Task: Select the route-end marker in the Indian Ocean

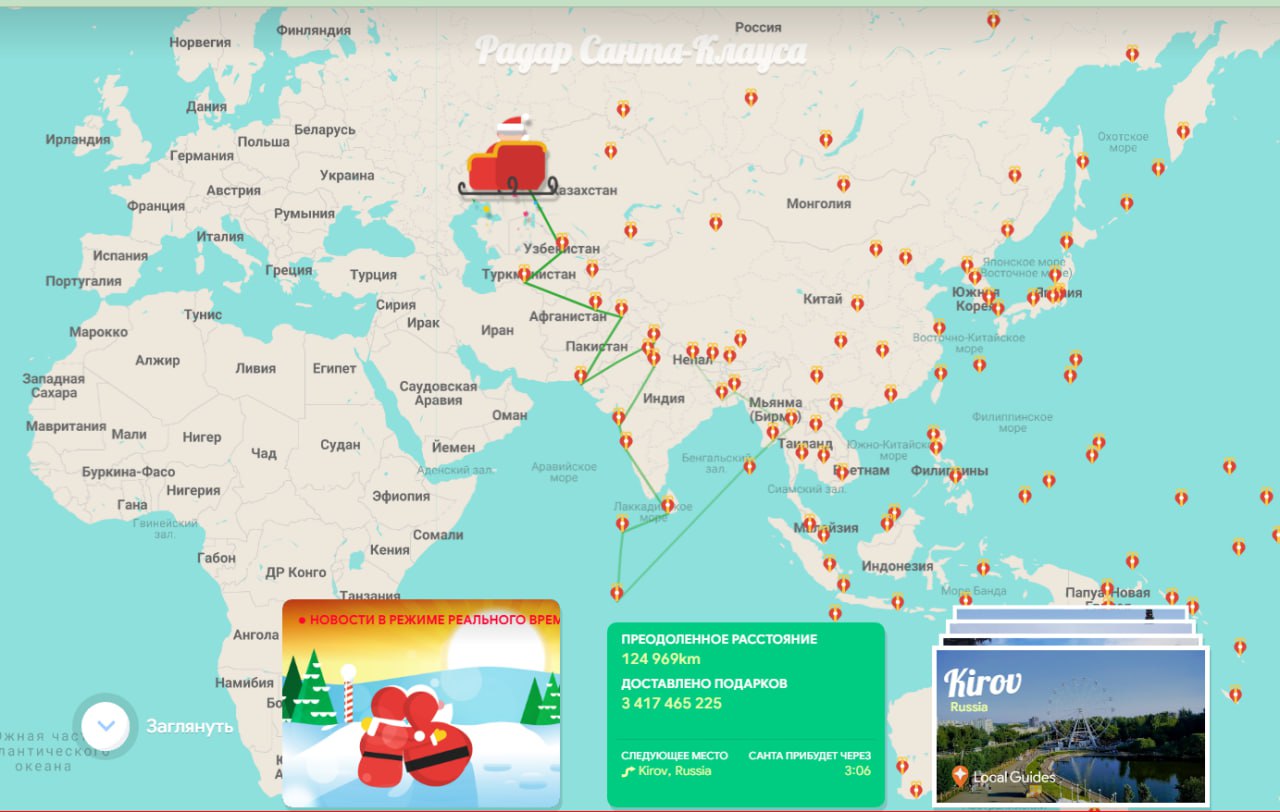Action: click(x=616, y=592)
